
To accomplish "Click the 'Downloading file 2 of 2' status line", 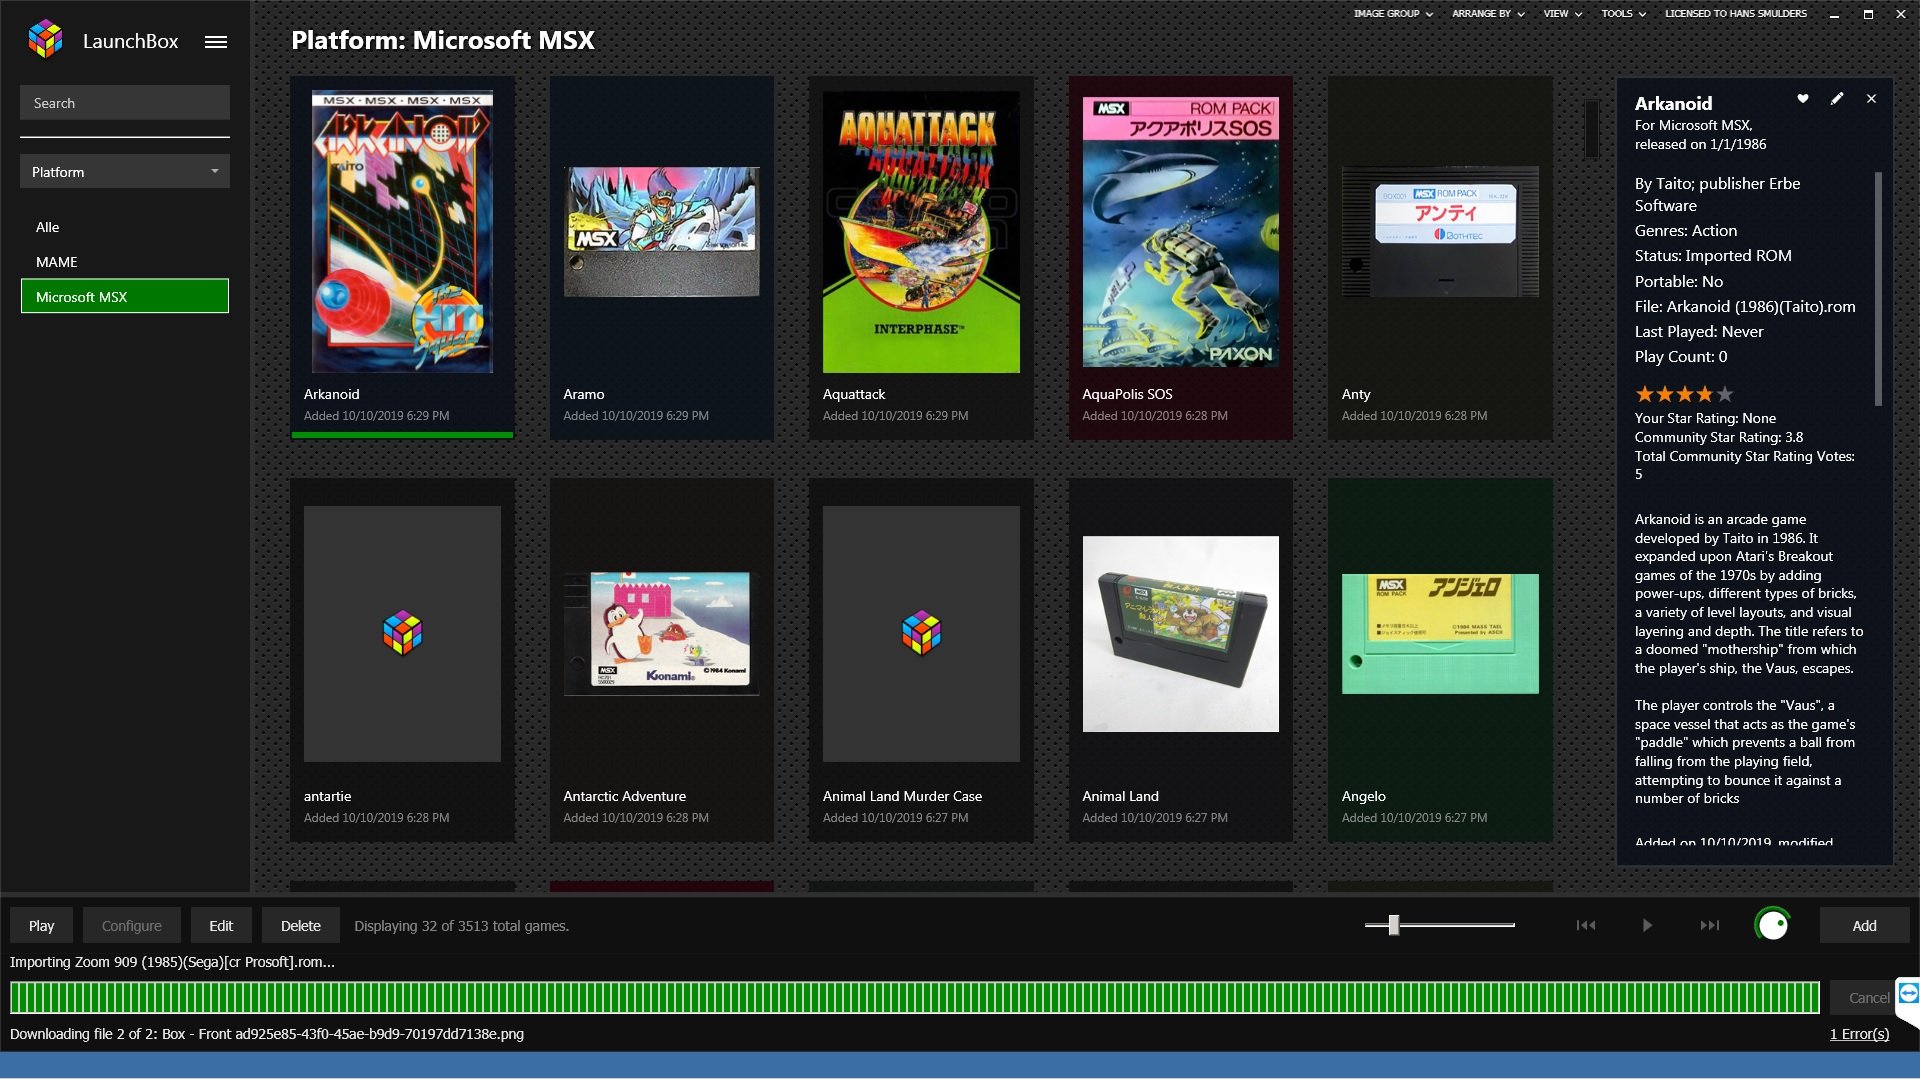I will point(266,1034).
